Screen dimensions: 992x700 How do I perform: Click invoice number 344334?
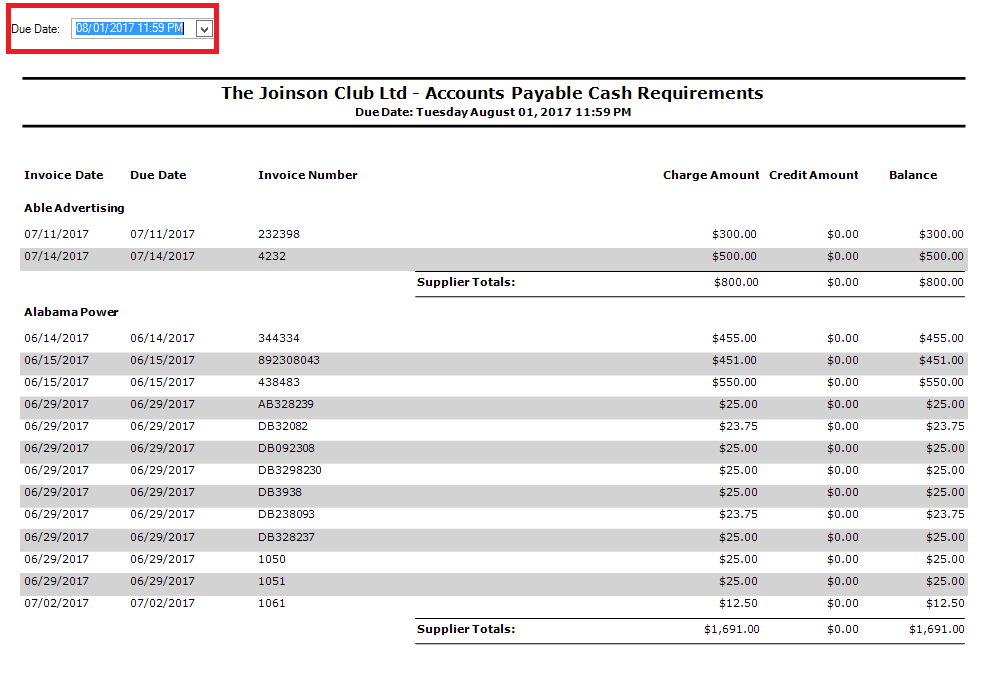279,338
